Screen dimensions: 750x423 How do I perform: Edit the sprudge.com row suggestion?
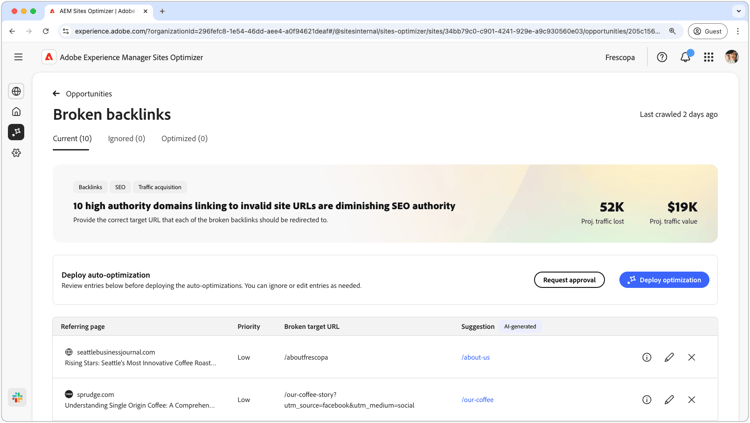pyautogui.click(x=669, y=400)
